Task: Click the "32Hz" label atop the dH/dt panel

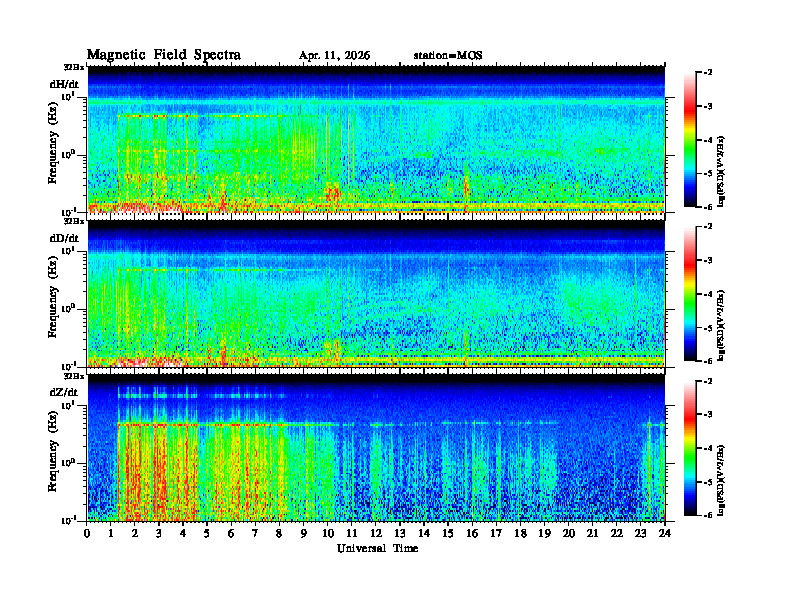Action: (x=73, y=67)
